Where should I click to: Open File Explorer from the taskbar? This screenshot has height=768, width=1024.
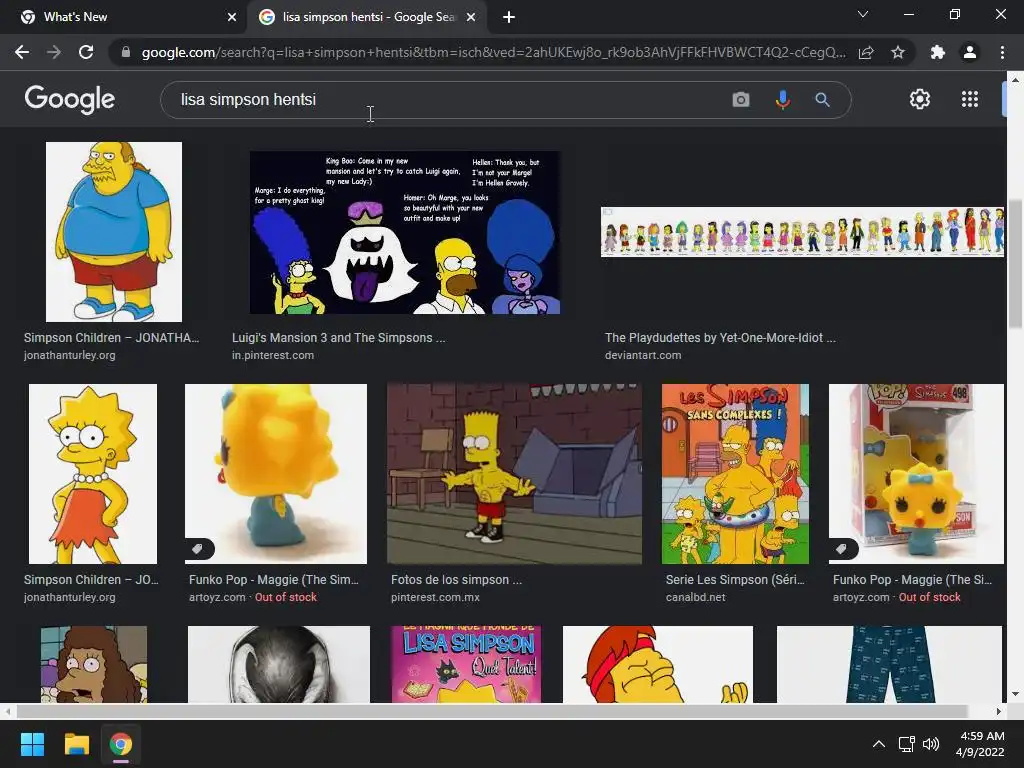76,744
